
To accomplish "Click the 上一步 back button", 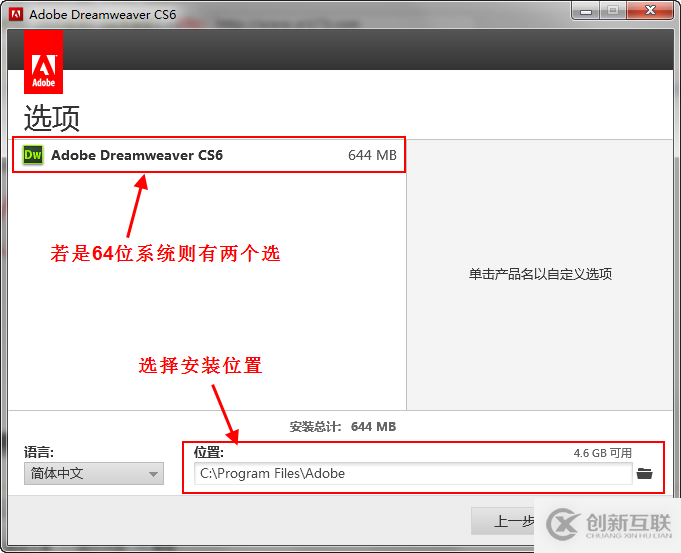I will 504,521.
